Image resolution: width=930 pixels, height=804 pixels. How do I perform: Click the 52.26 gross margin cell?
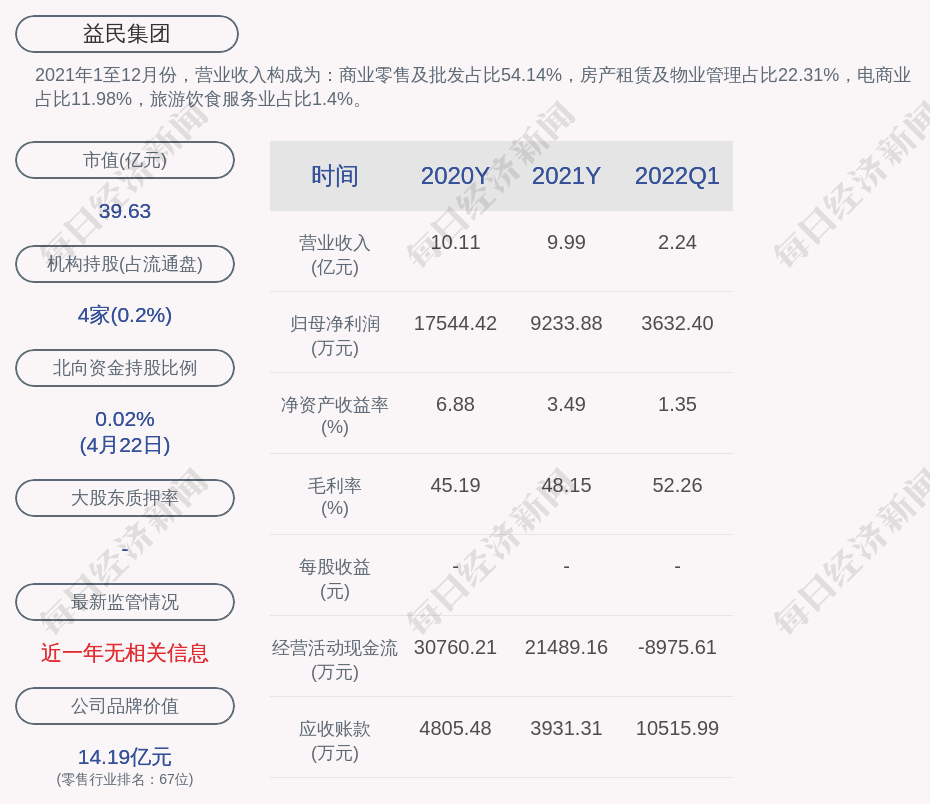(677, 486)
